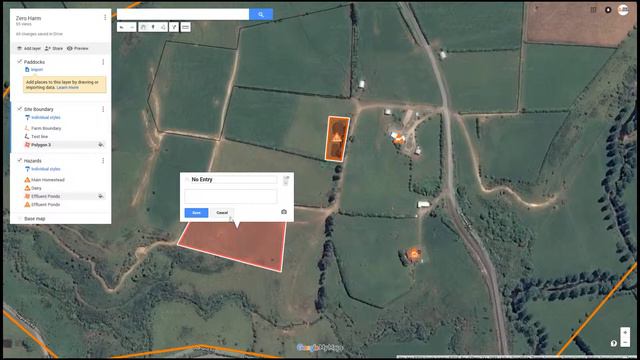Click the description text area in popup
The width and height of the screenshot is (640, 360).
(x=231, y=196)
